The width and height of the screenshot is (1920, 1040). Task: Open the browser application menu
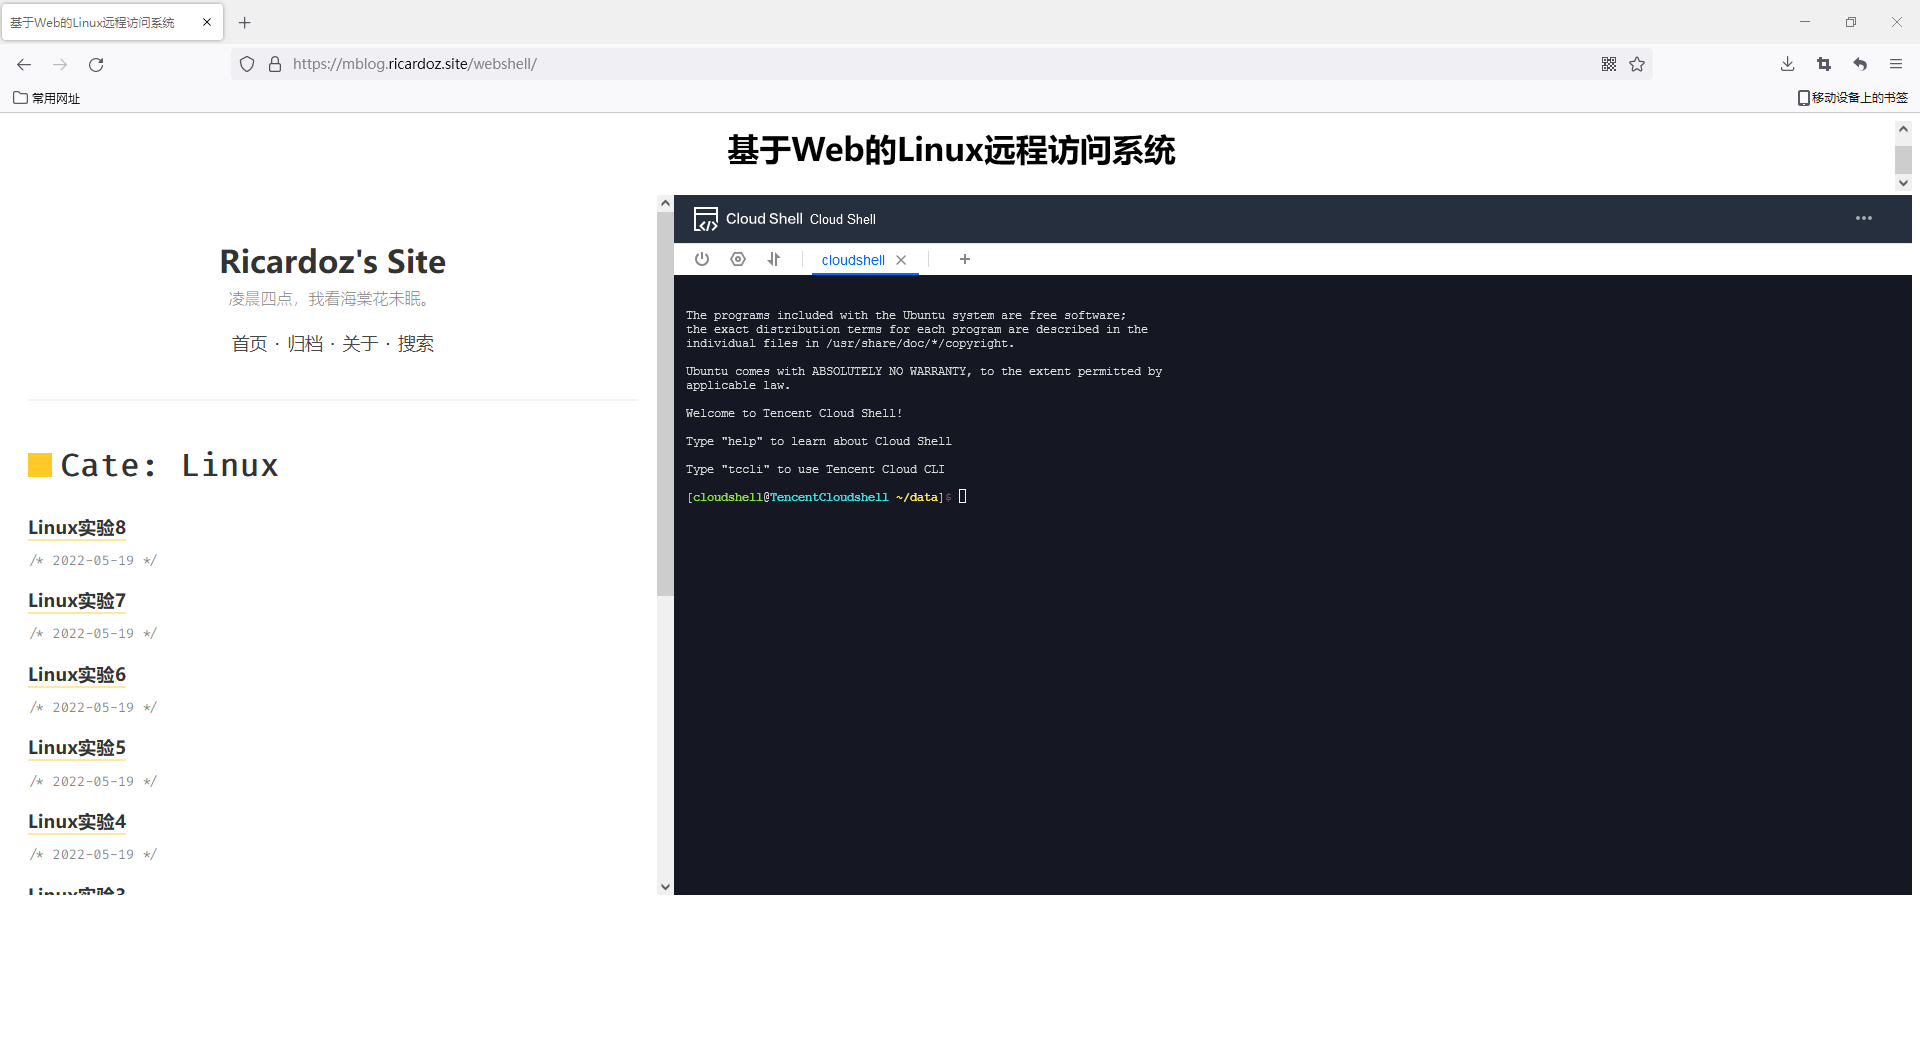click(1896, 64)
